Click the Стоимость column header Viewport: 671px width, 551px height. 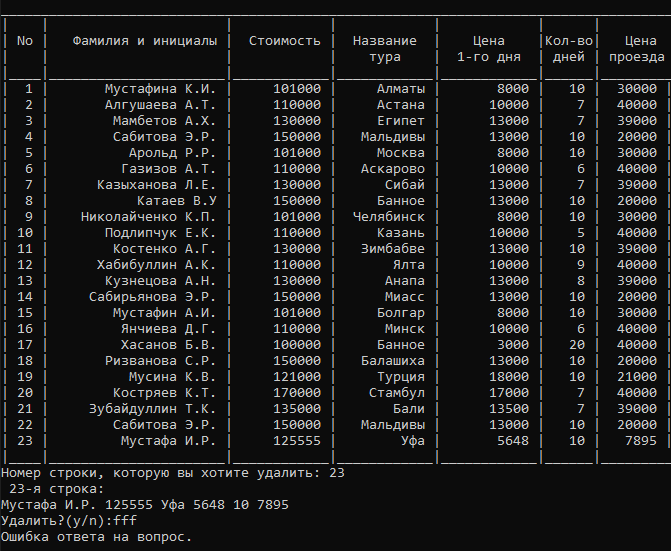pos(285,41)
